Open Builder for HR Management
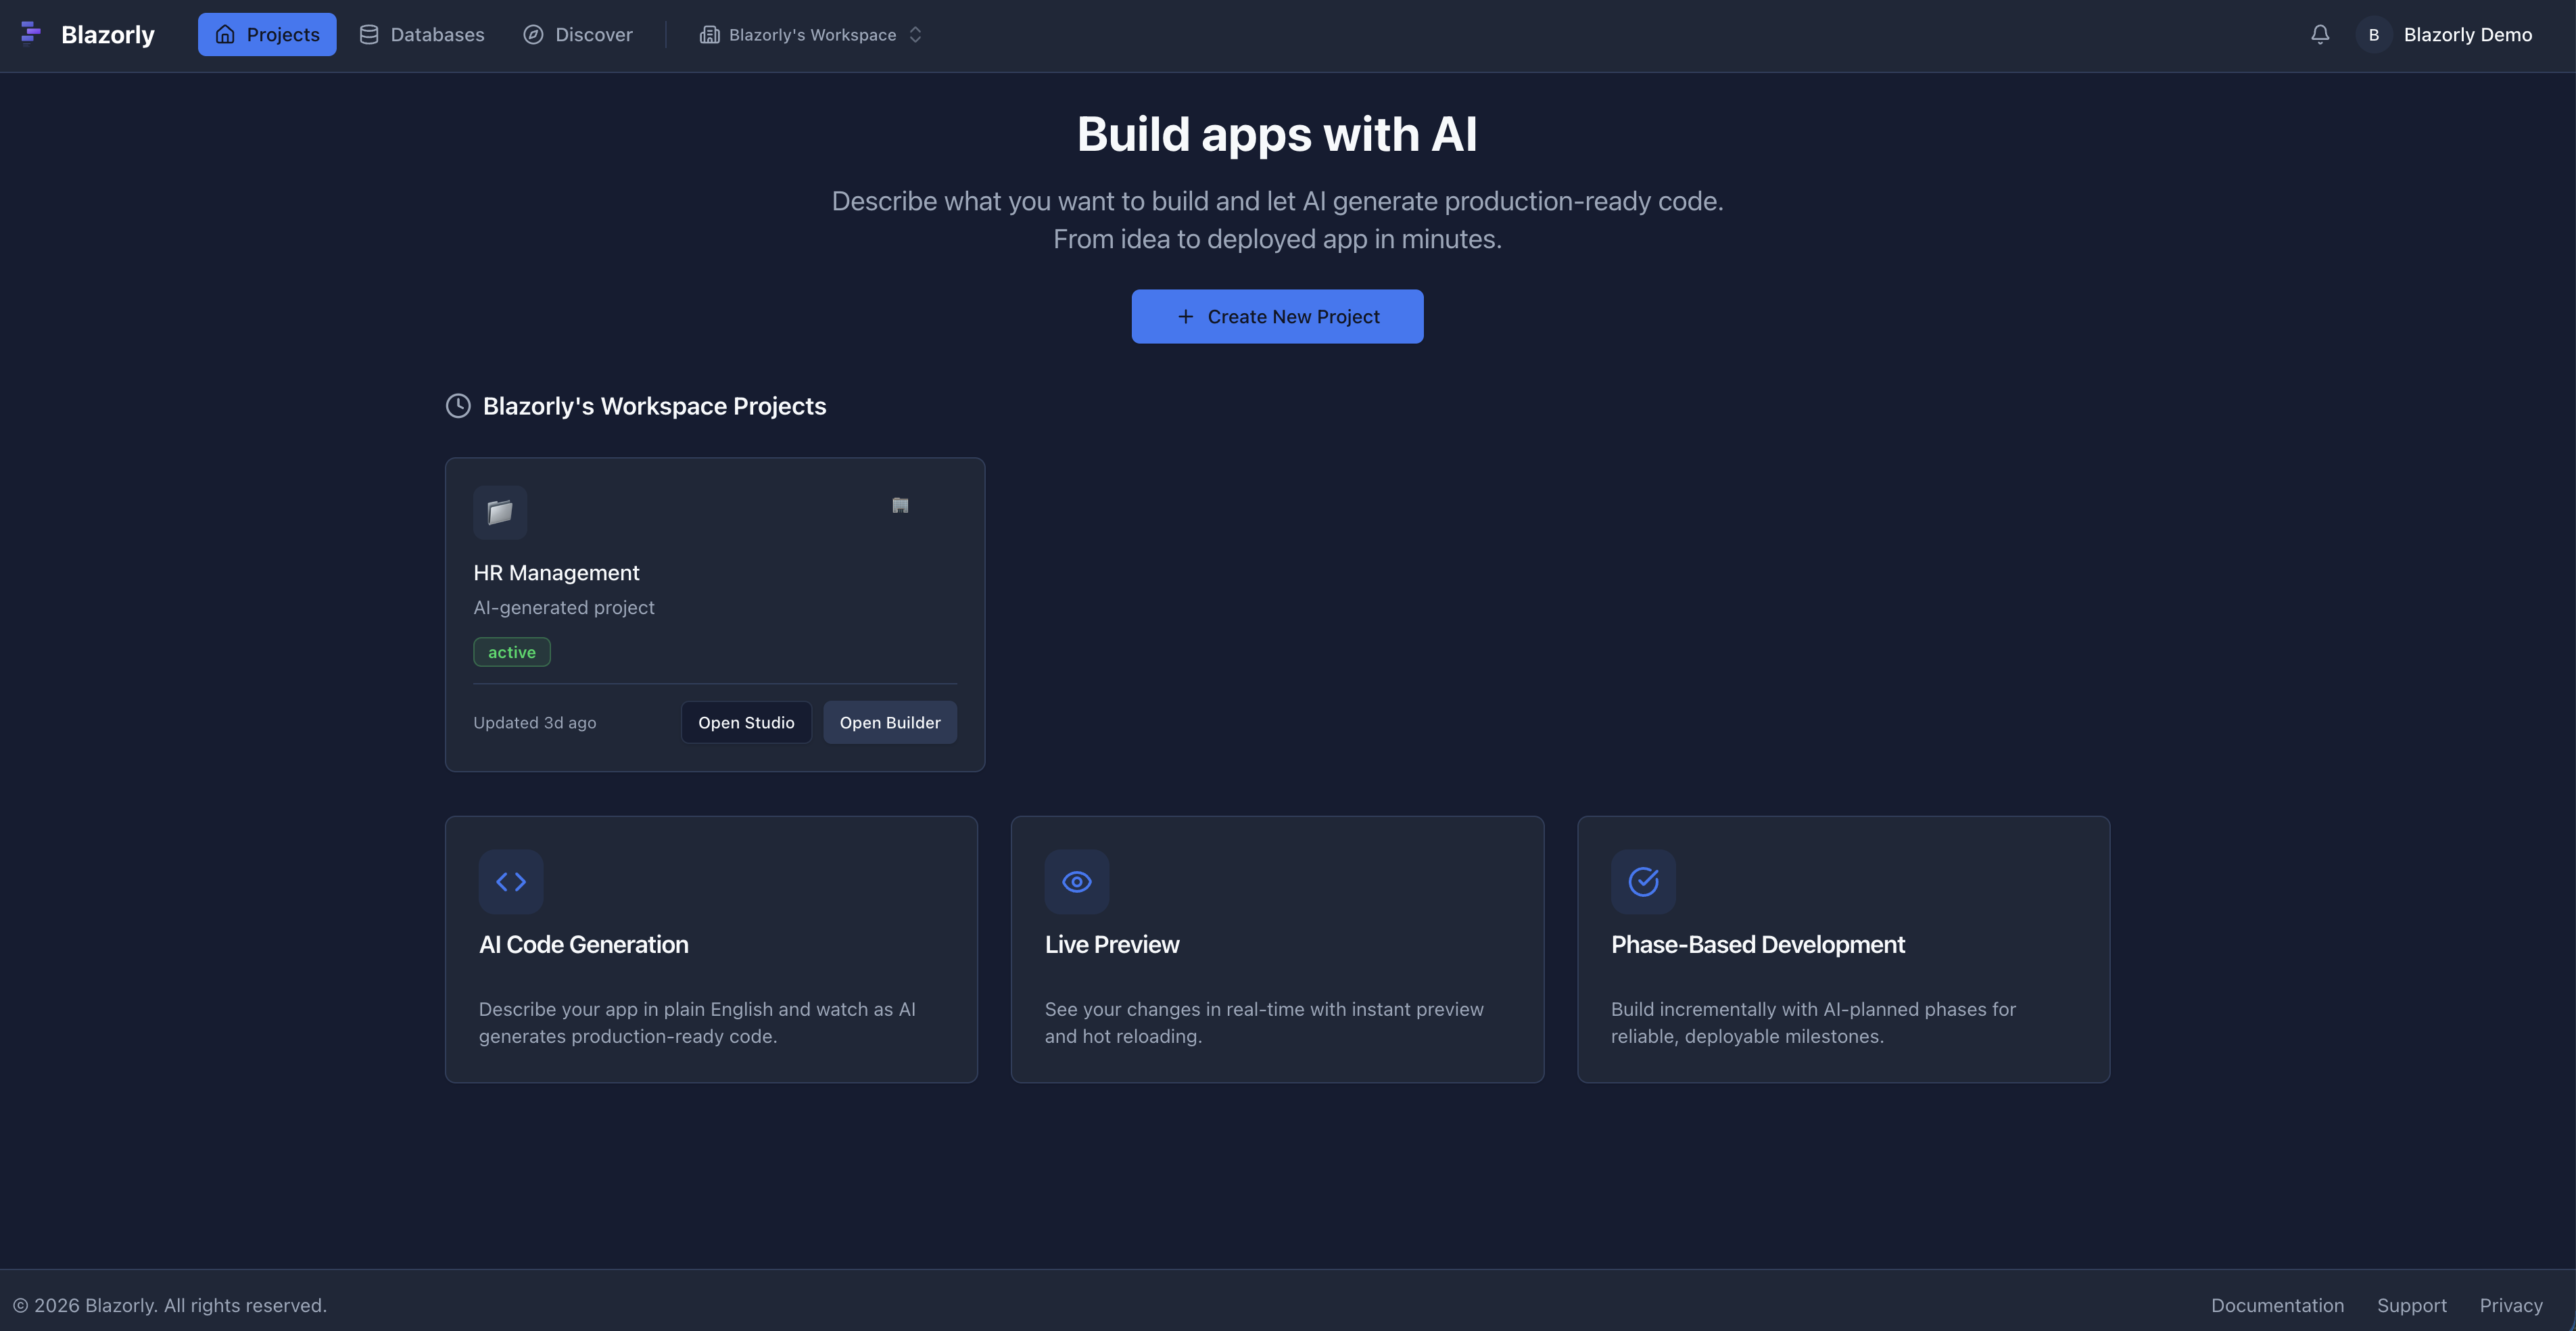Image resolution: width=2576 pixels, height=1331 pixels. tap(889, 722)
